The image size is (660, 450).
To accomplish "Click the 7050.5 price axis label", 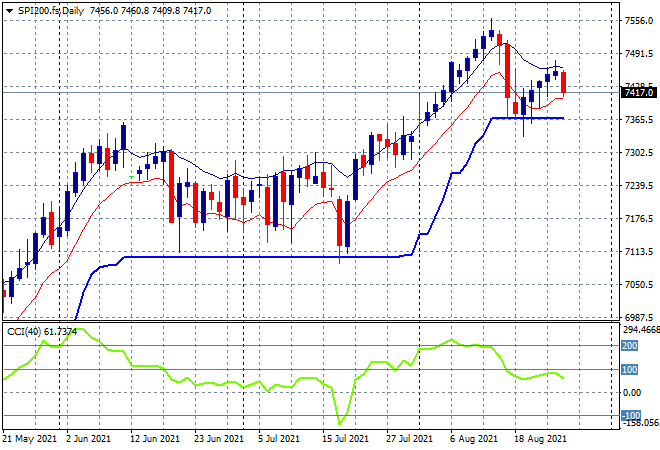I will 639,285.
